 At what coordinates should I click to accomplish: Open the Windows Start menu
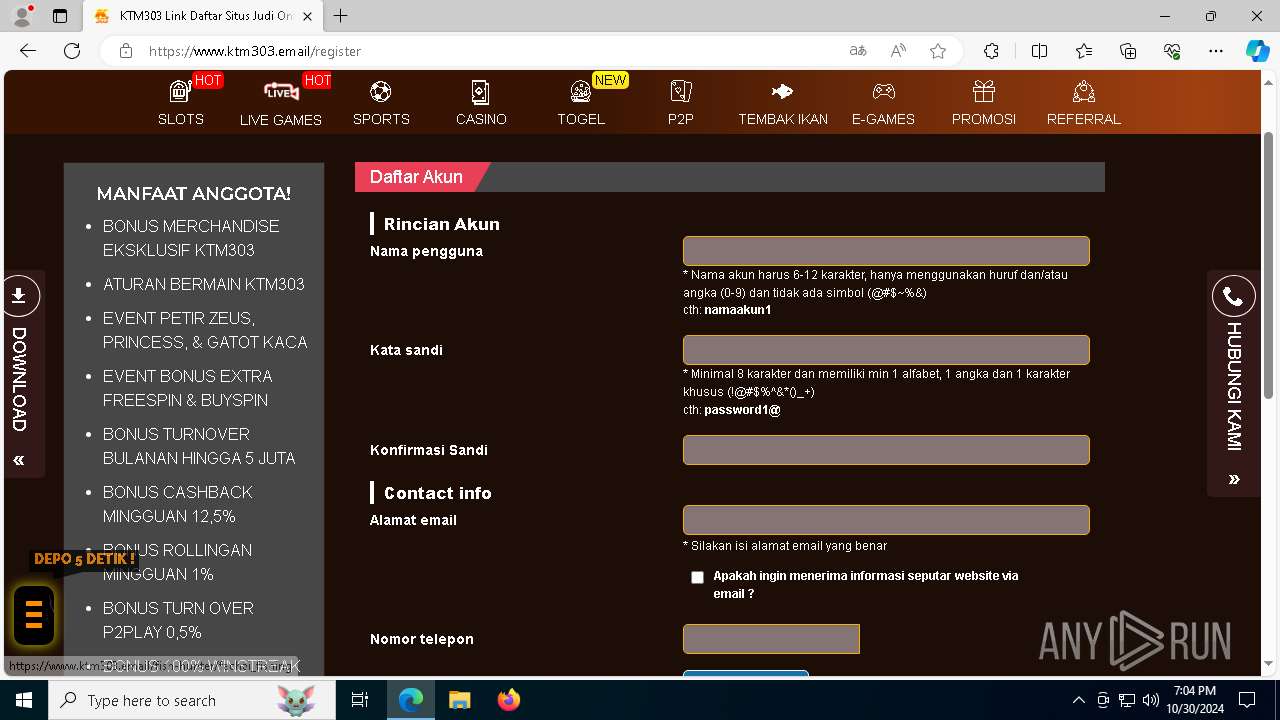24,700
